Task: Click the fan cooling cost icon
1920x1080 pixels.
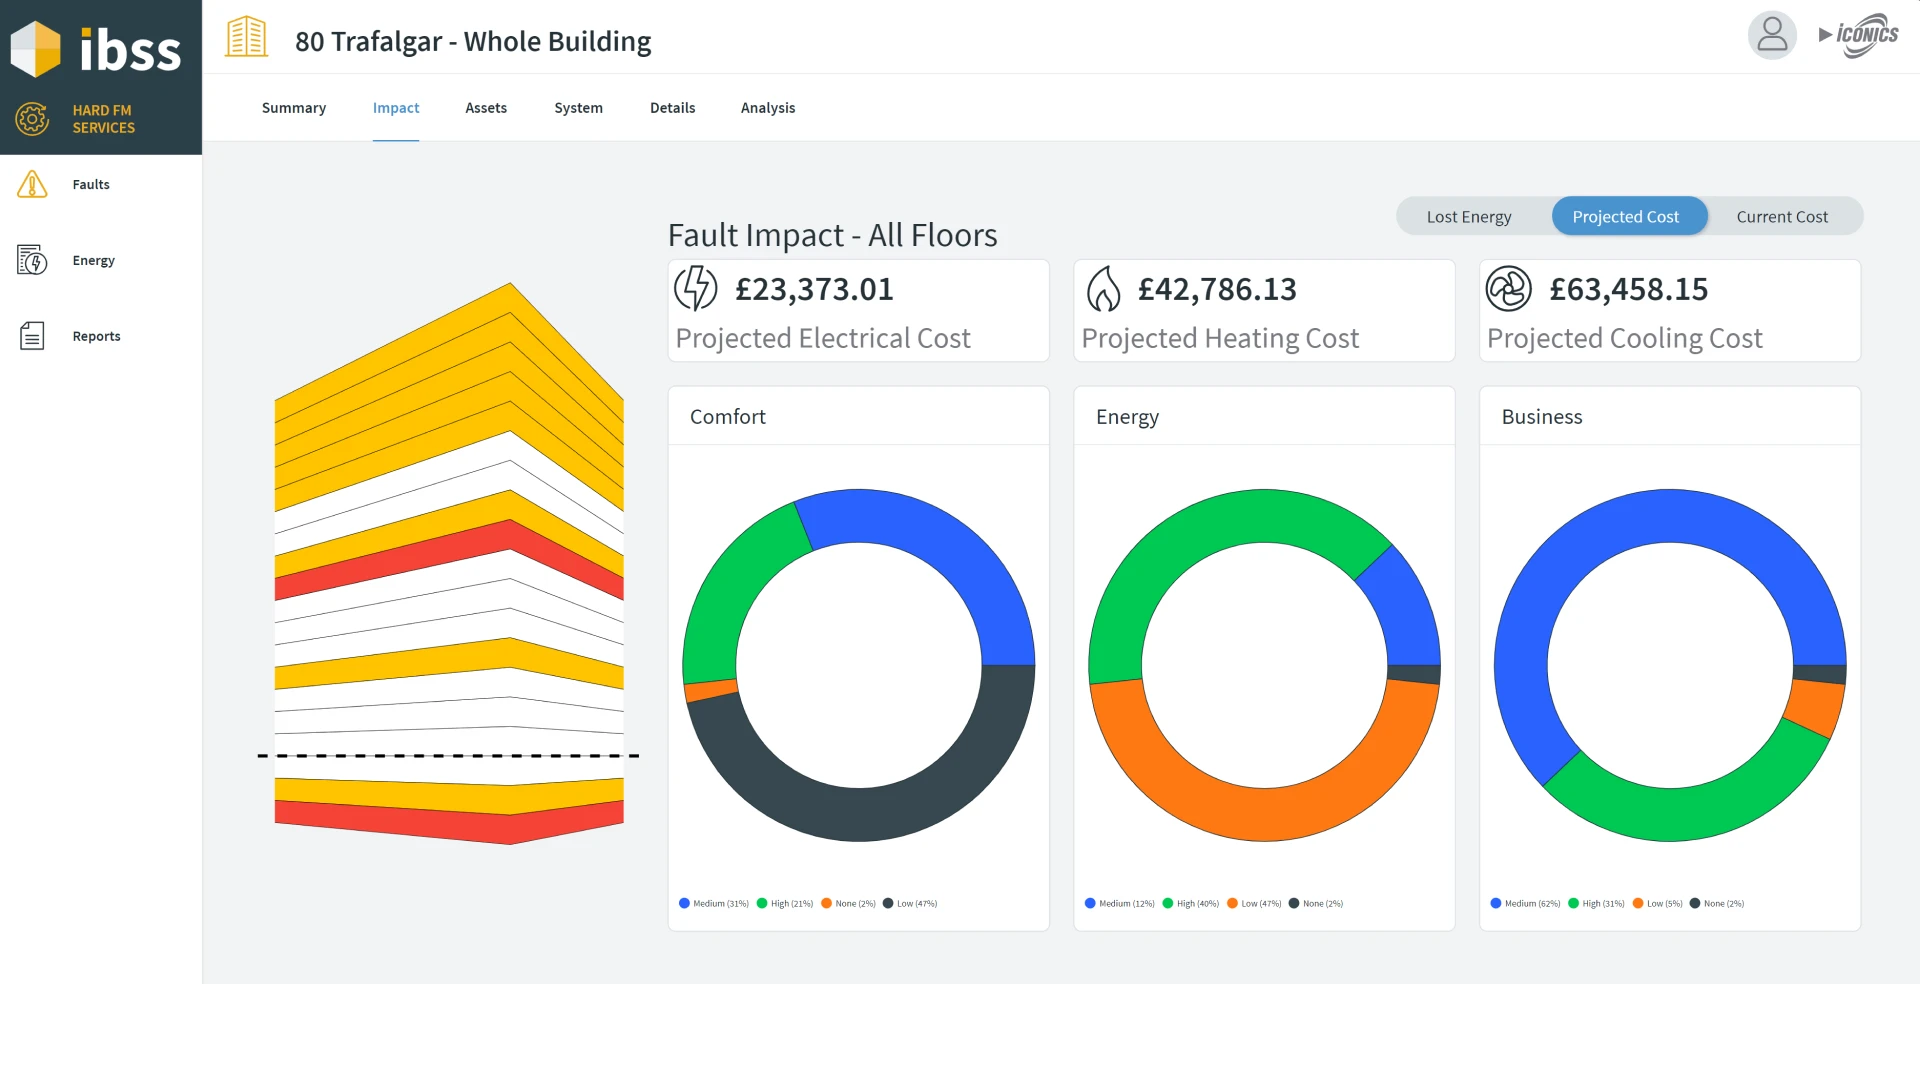Action: pos(1508,289)
